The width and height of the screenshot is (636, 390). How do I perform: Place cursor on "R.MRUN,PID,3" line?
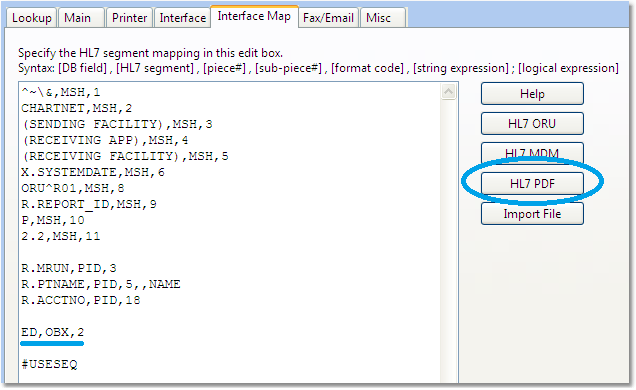69,268
